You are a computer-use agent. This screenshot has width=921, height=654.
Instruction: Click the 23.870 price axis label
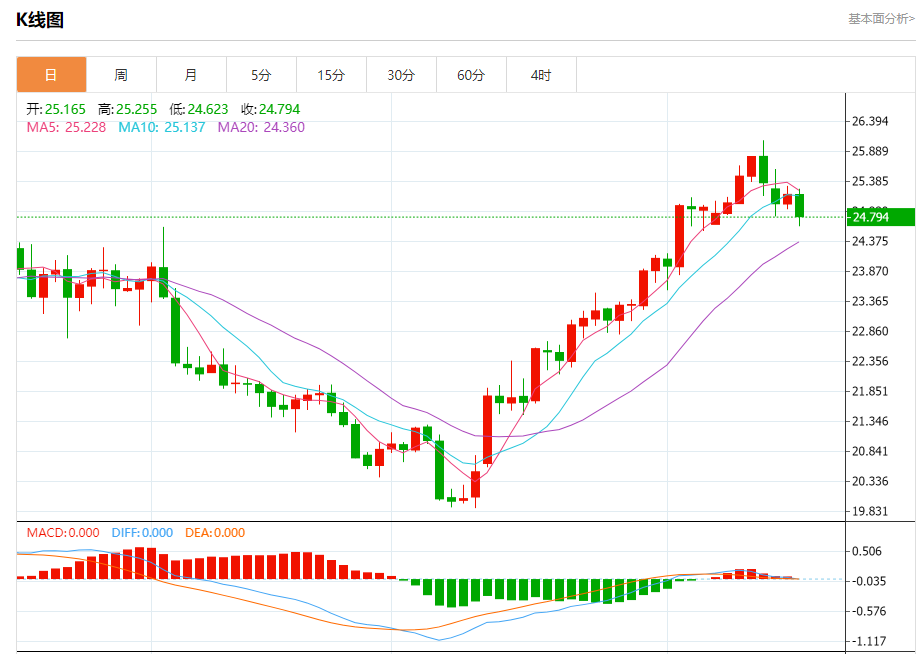pyautogui.click(x=870, y=271)
